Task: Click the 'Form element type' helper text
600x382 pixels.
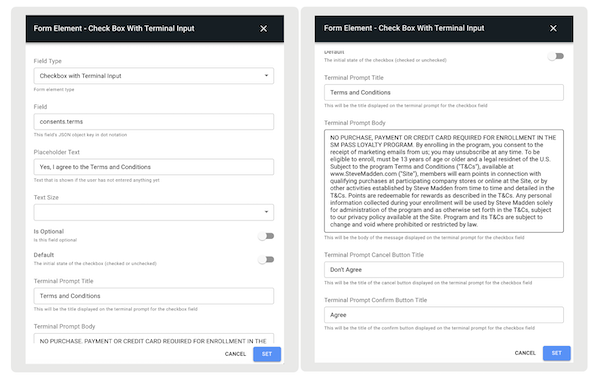Action: coord(54,90)
